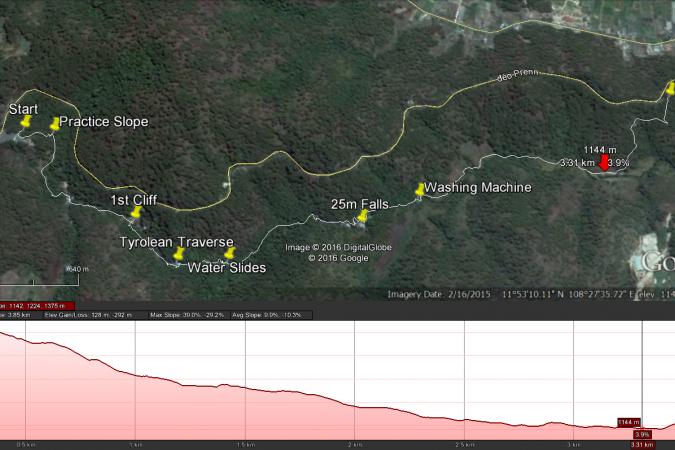Click the Max Slope statistic in the profile
675x450 pixels.
point(187,314)
